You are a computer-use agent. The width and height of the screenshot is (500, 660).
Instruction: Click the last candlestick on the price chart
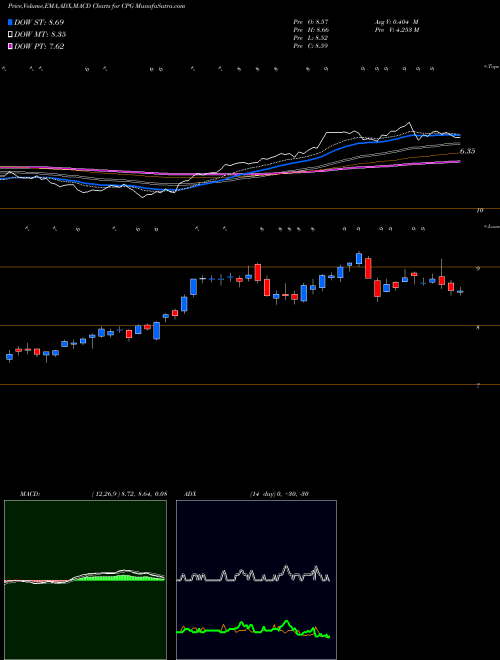pos(460,291)
